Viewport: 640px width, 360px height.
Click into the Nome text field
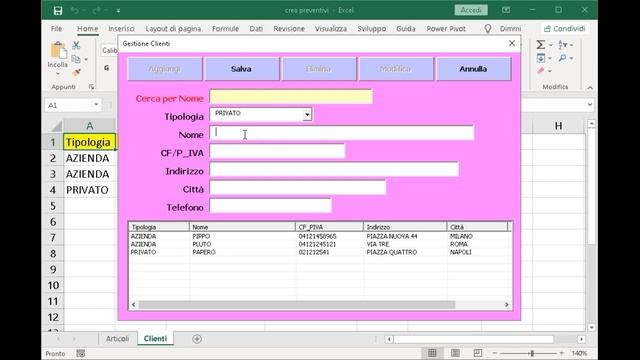pyautogui.click(x=342, y=133)
